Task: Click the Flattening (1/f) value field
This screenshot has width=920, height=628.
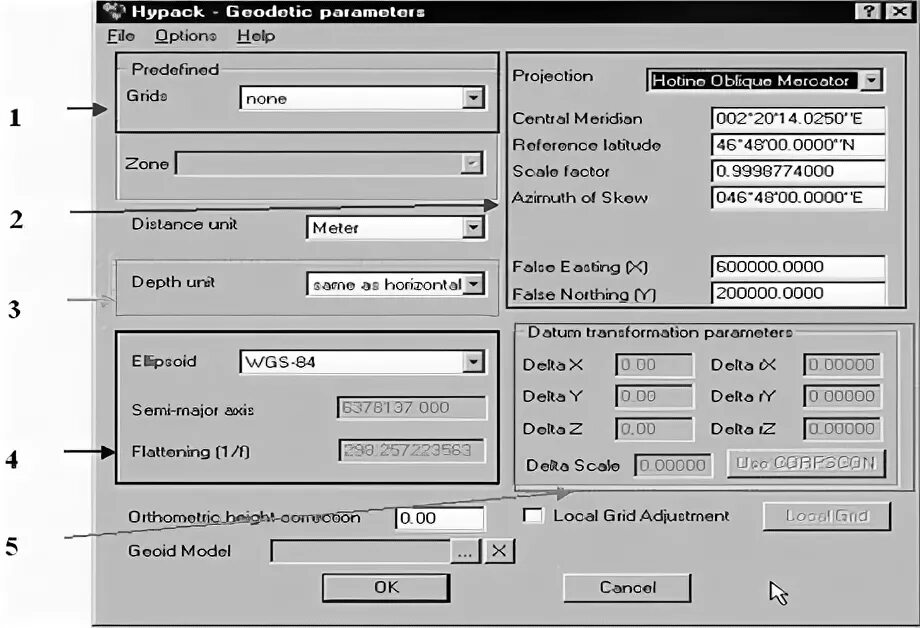Action: (412, 451)
